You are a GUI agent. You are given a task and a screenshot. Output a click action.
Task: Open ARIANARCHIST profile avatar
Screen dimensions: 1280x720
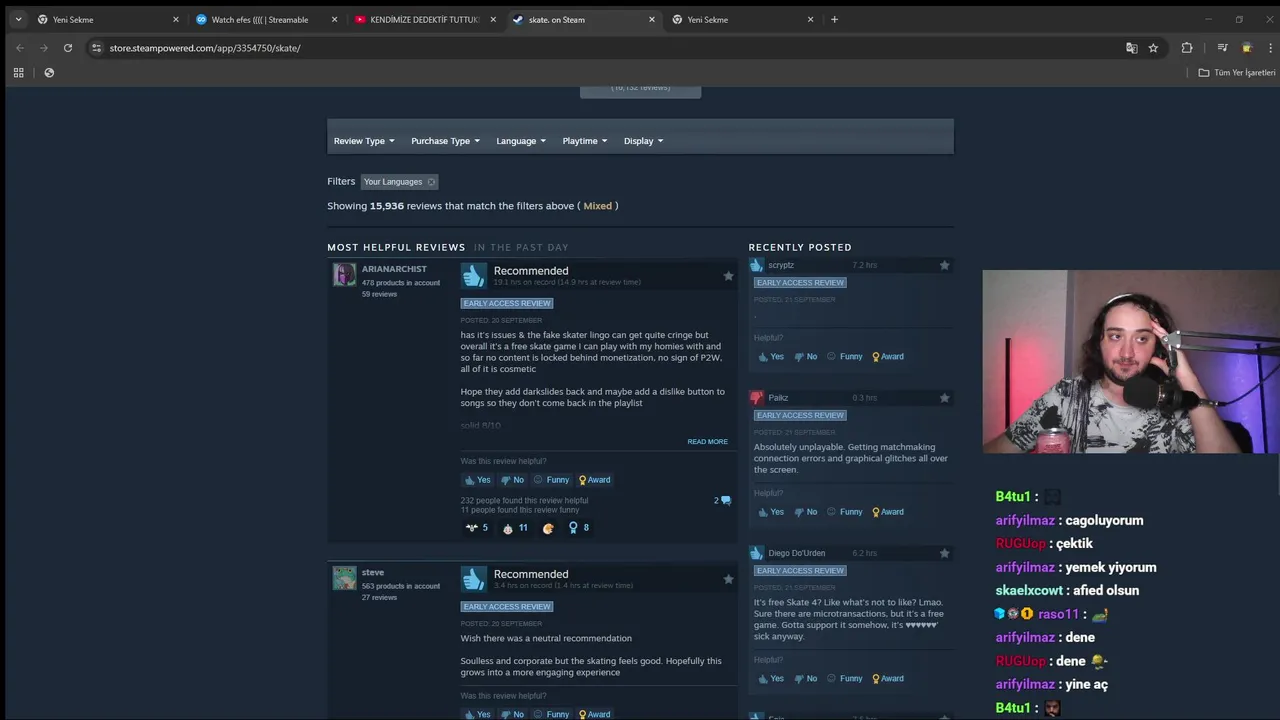(x=344, y=275)
